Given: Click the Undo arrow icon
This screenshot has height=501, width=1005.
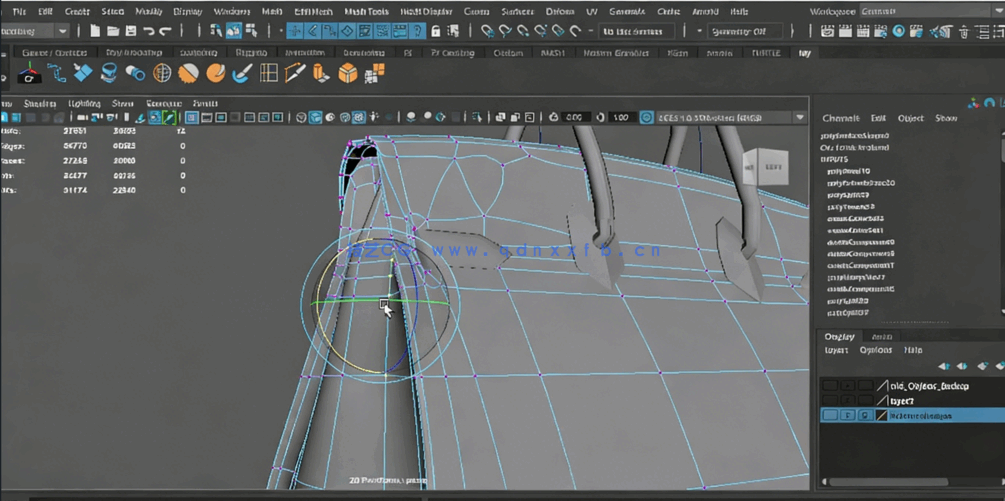Looking at the screenshot, I should [148, 32].
